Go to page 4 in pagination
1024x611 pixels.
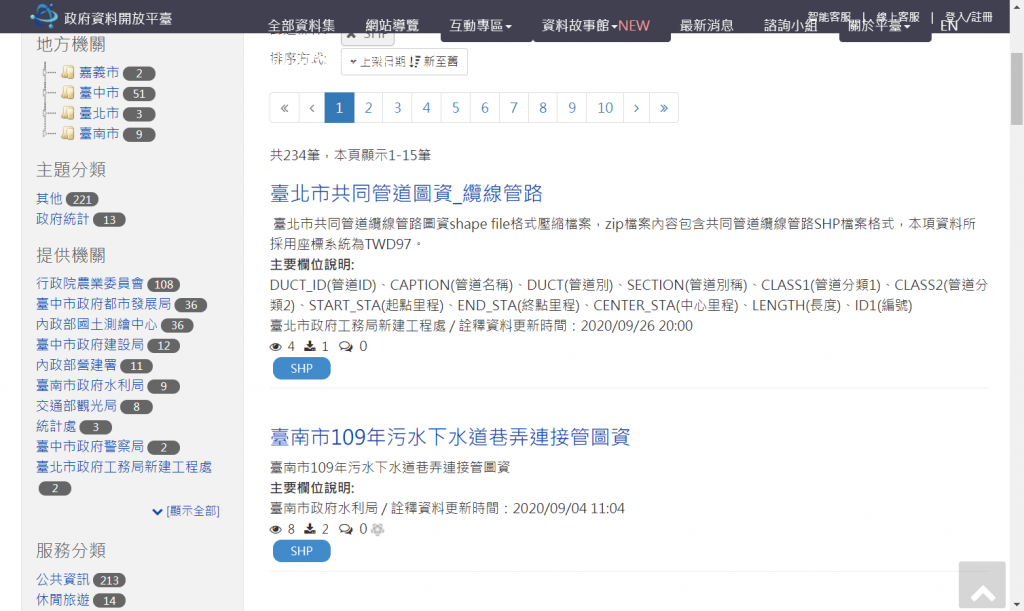[x=426, y=108]
